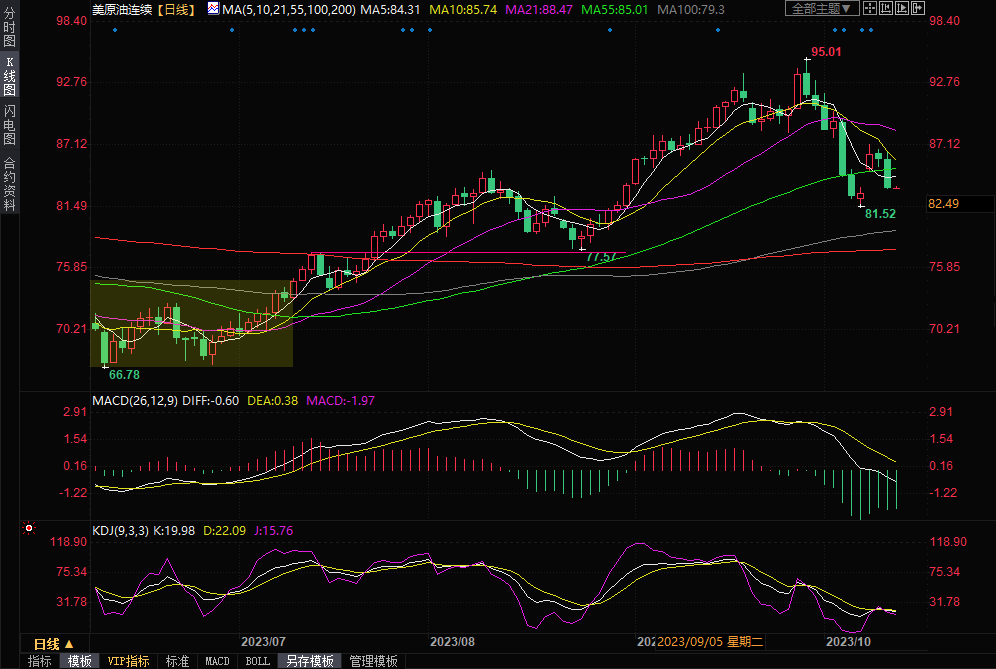Open the 闪电图 side tab
The width and height of the screenshot is (996, 669).
(x=9, y=124)
